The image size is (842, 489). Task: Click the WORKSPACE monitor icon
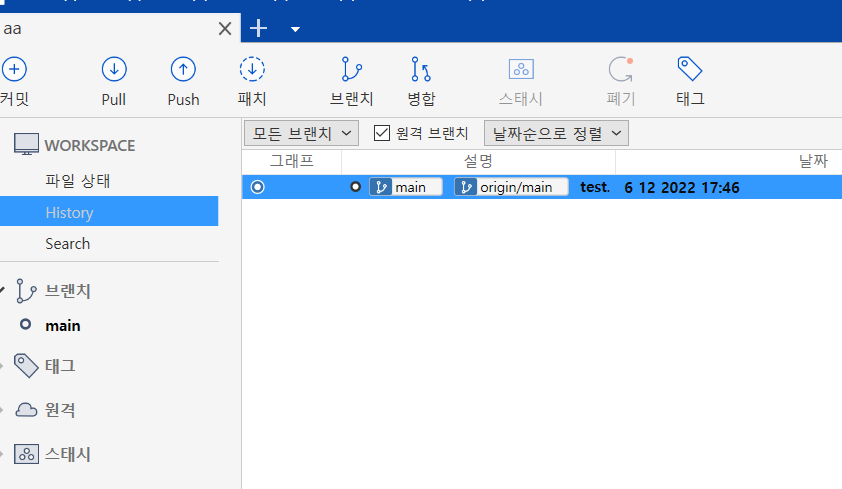(x=26, y=144)
